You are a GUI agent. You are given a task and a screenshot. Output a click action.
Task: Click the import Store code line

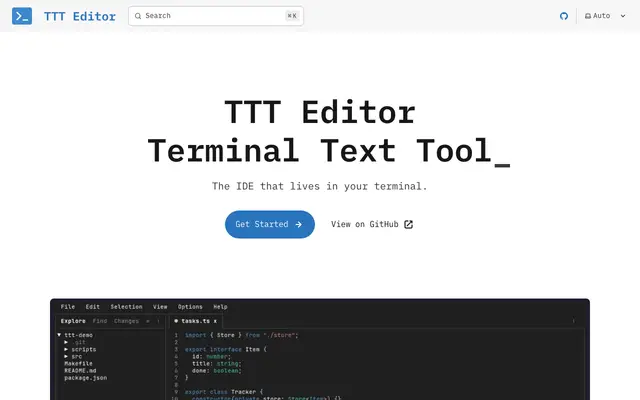[x=242, y=335]
